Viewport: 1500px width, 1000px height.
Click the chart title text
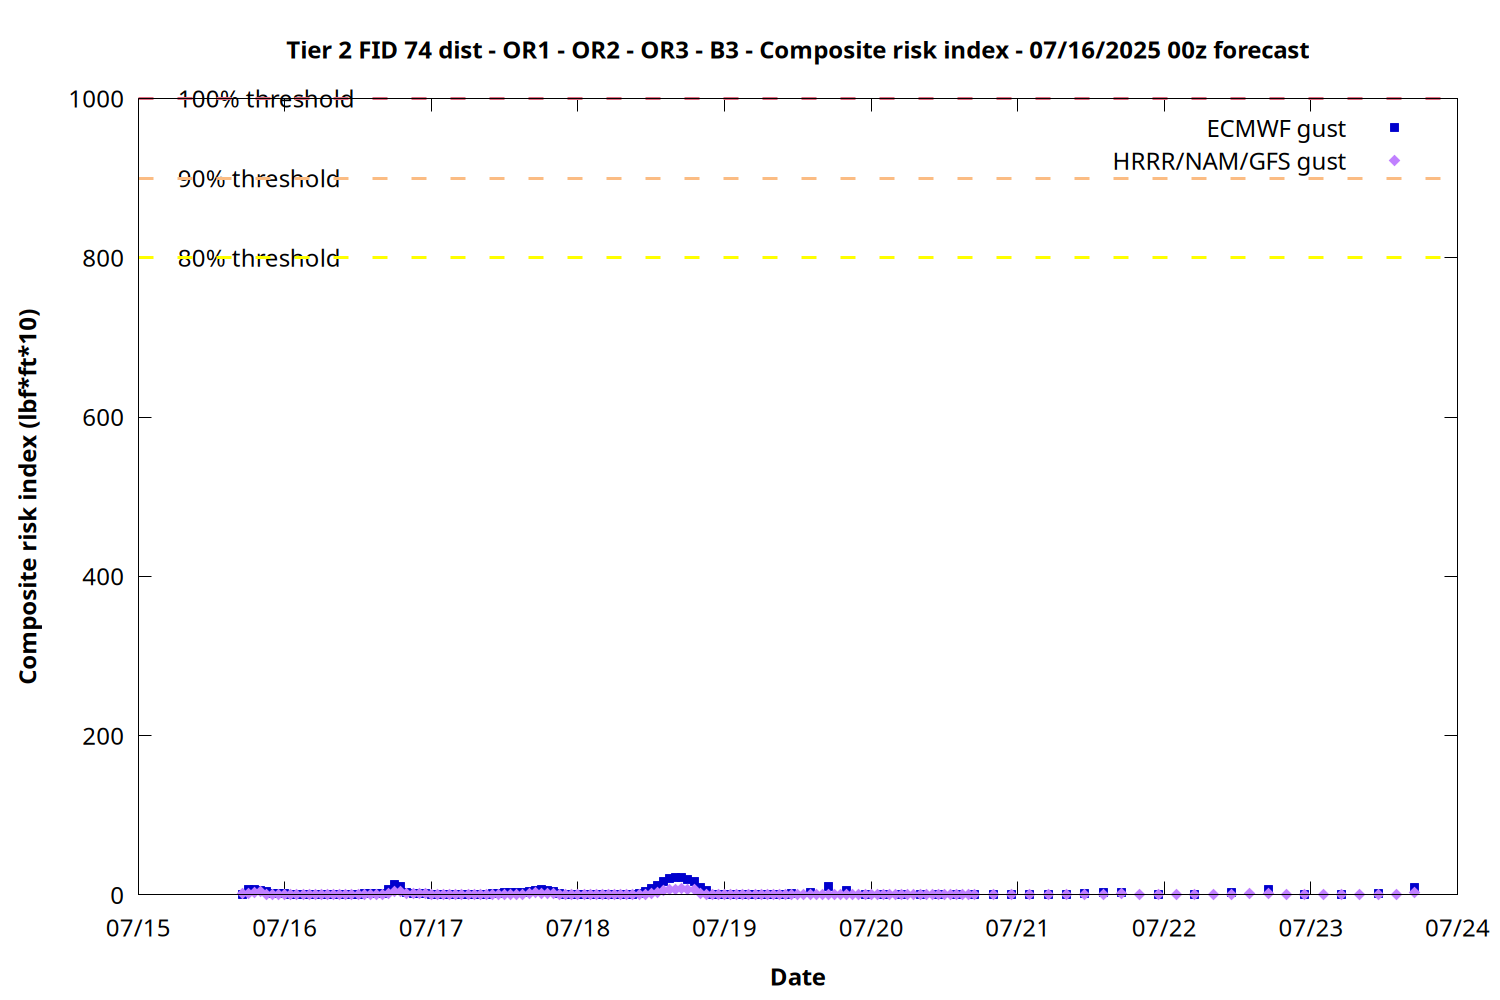pyautogui.click(x=797, y=50)
